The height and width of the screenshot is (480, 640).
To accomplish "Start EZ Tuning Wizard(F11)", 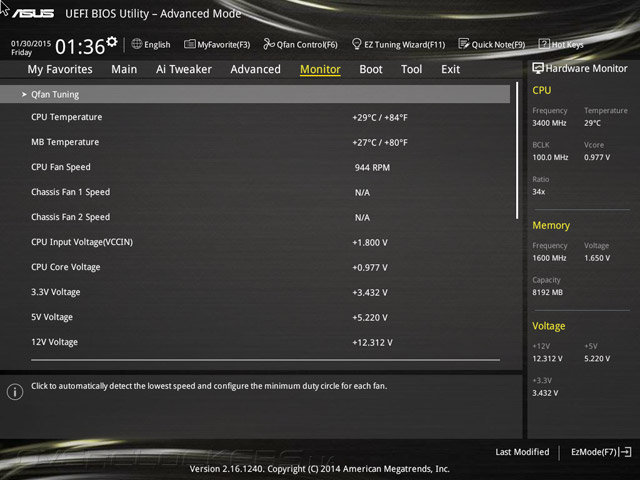I will [398, 44].
